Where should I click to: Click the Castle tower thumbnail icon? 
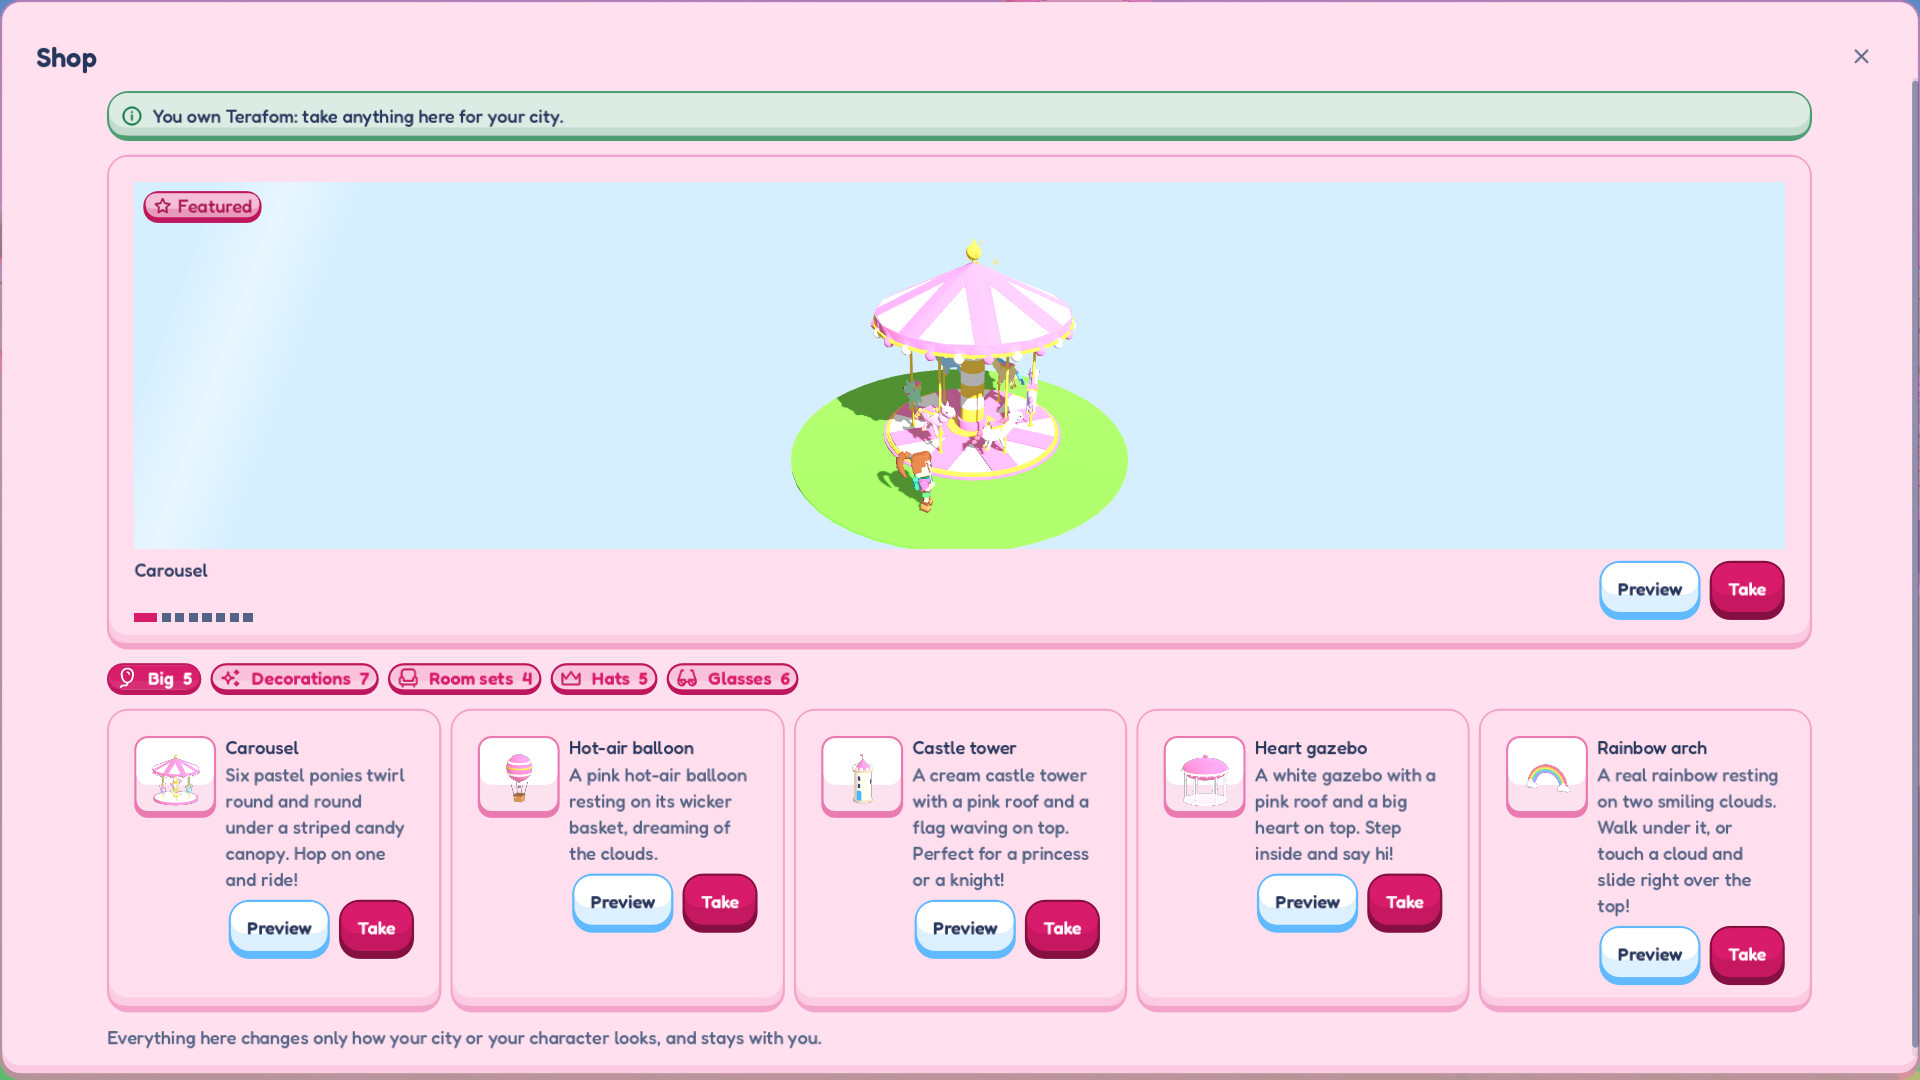point(862,776)
